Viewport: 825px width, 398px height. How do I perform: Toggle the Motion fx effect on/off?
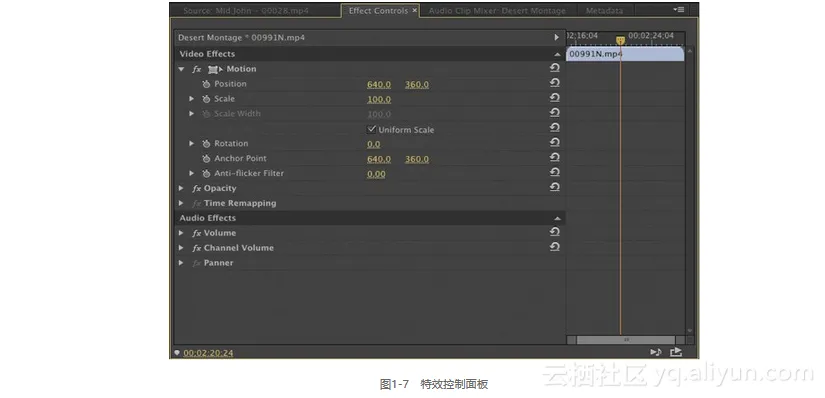pyautogui.click(x=197, y=69)
